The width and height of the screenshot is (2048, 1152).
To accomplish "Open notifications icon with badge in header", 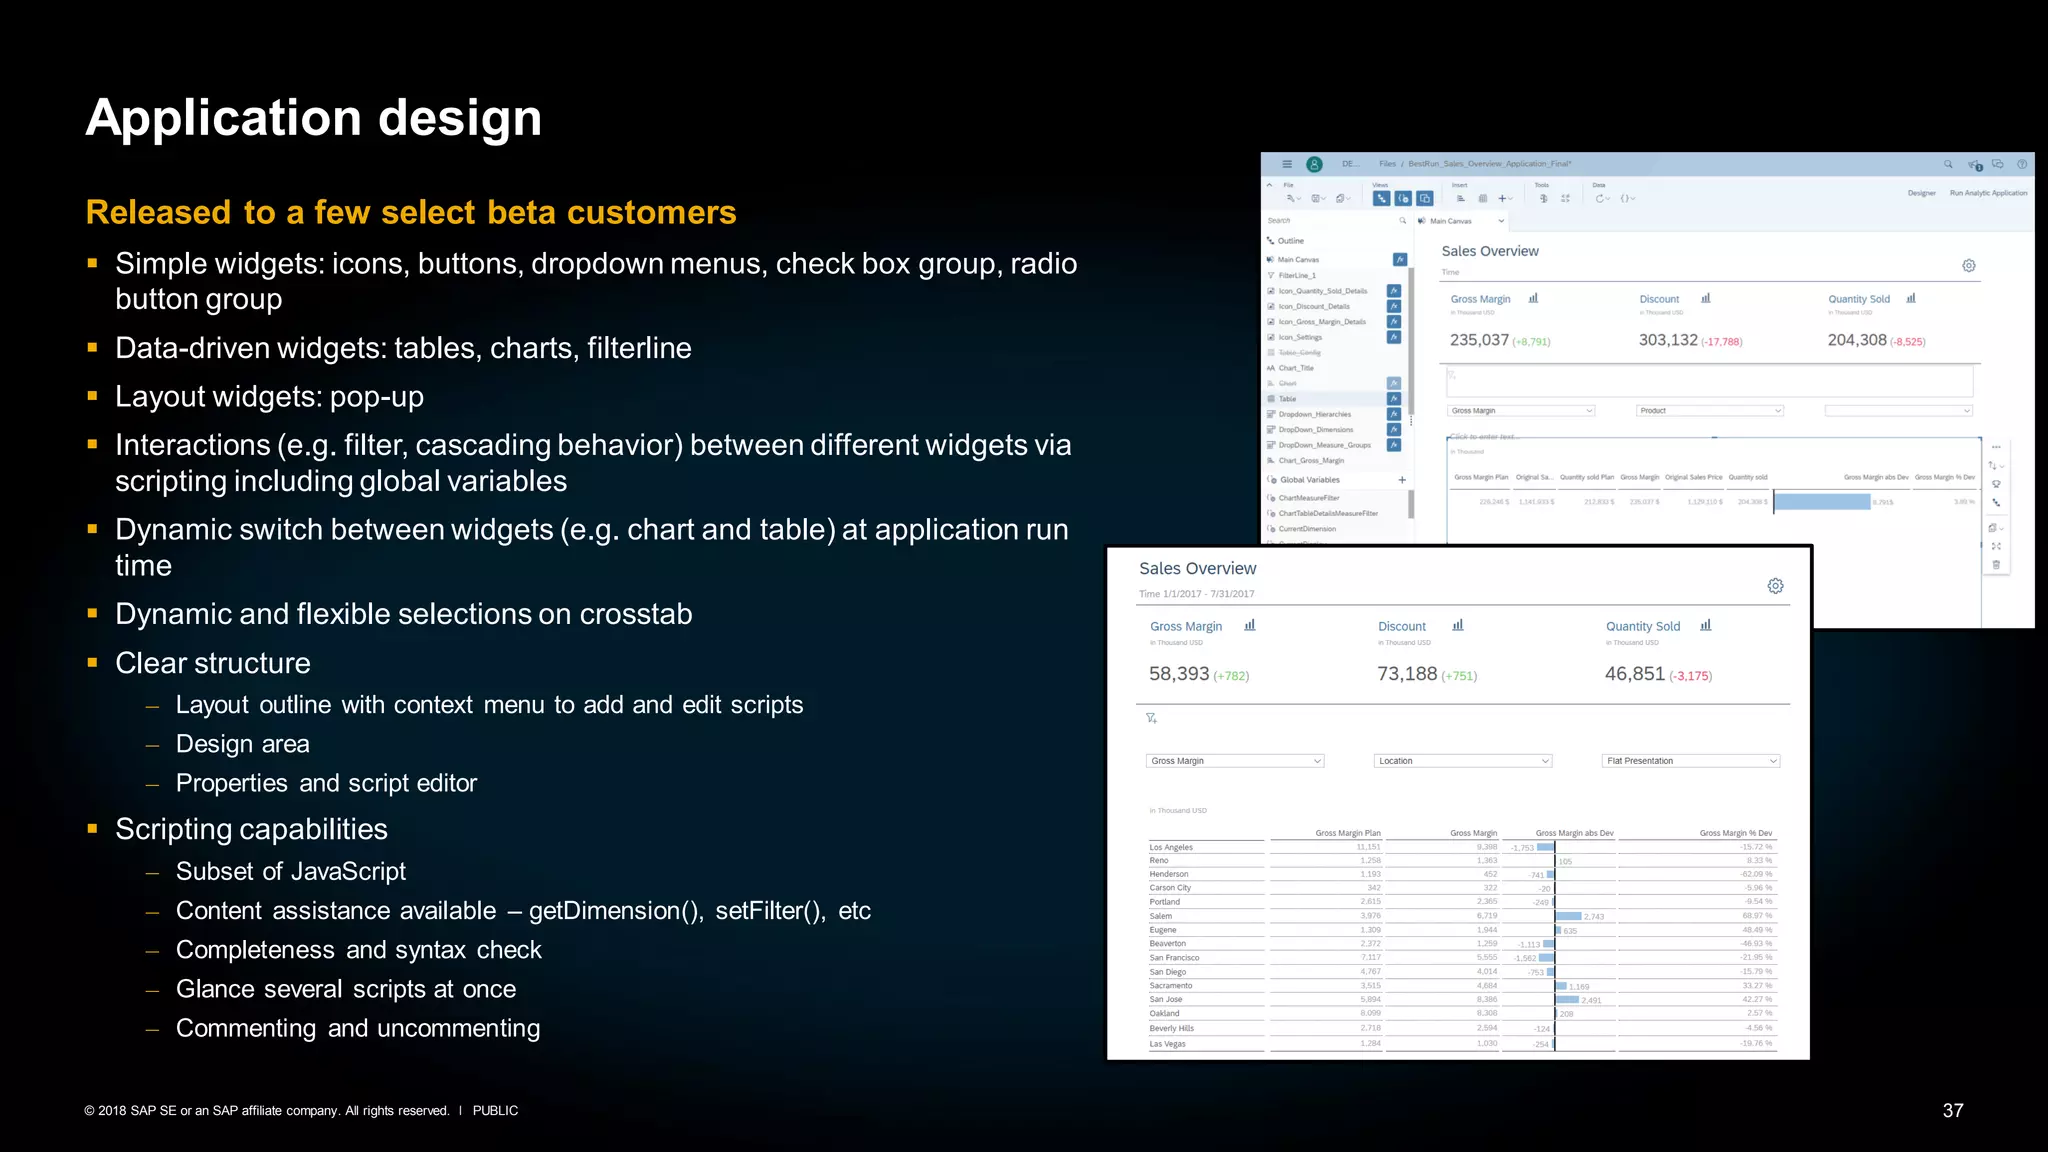I will click(x=1975, y=165).
